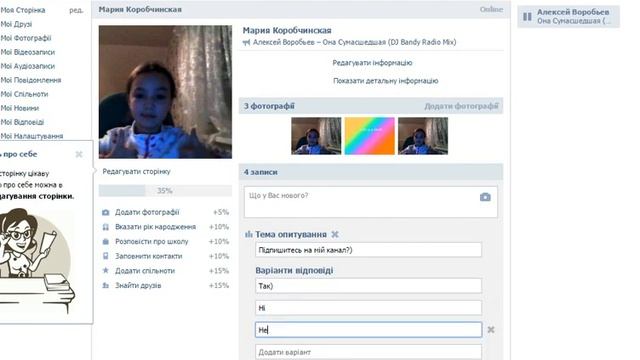Open Мої Фотографії menu item
The image size is (640, 360).
(x=26, y=38)
